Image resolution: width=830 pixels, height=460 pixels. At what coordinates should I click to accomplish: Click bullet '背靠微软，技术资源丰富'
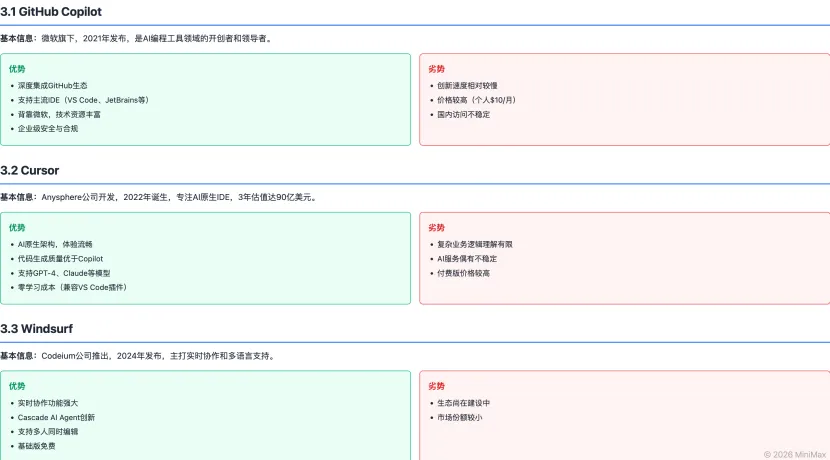(59, 114)
